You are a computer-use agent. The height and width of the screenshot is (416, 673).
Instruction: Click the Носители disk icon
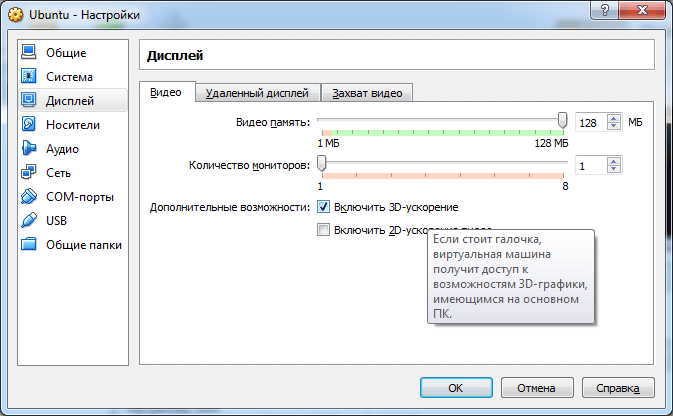point(29,124)
